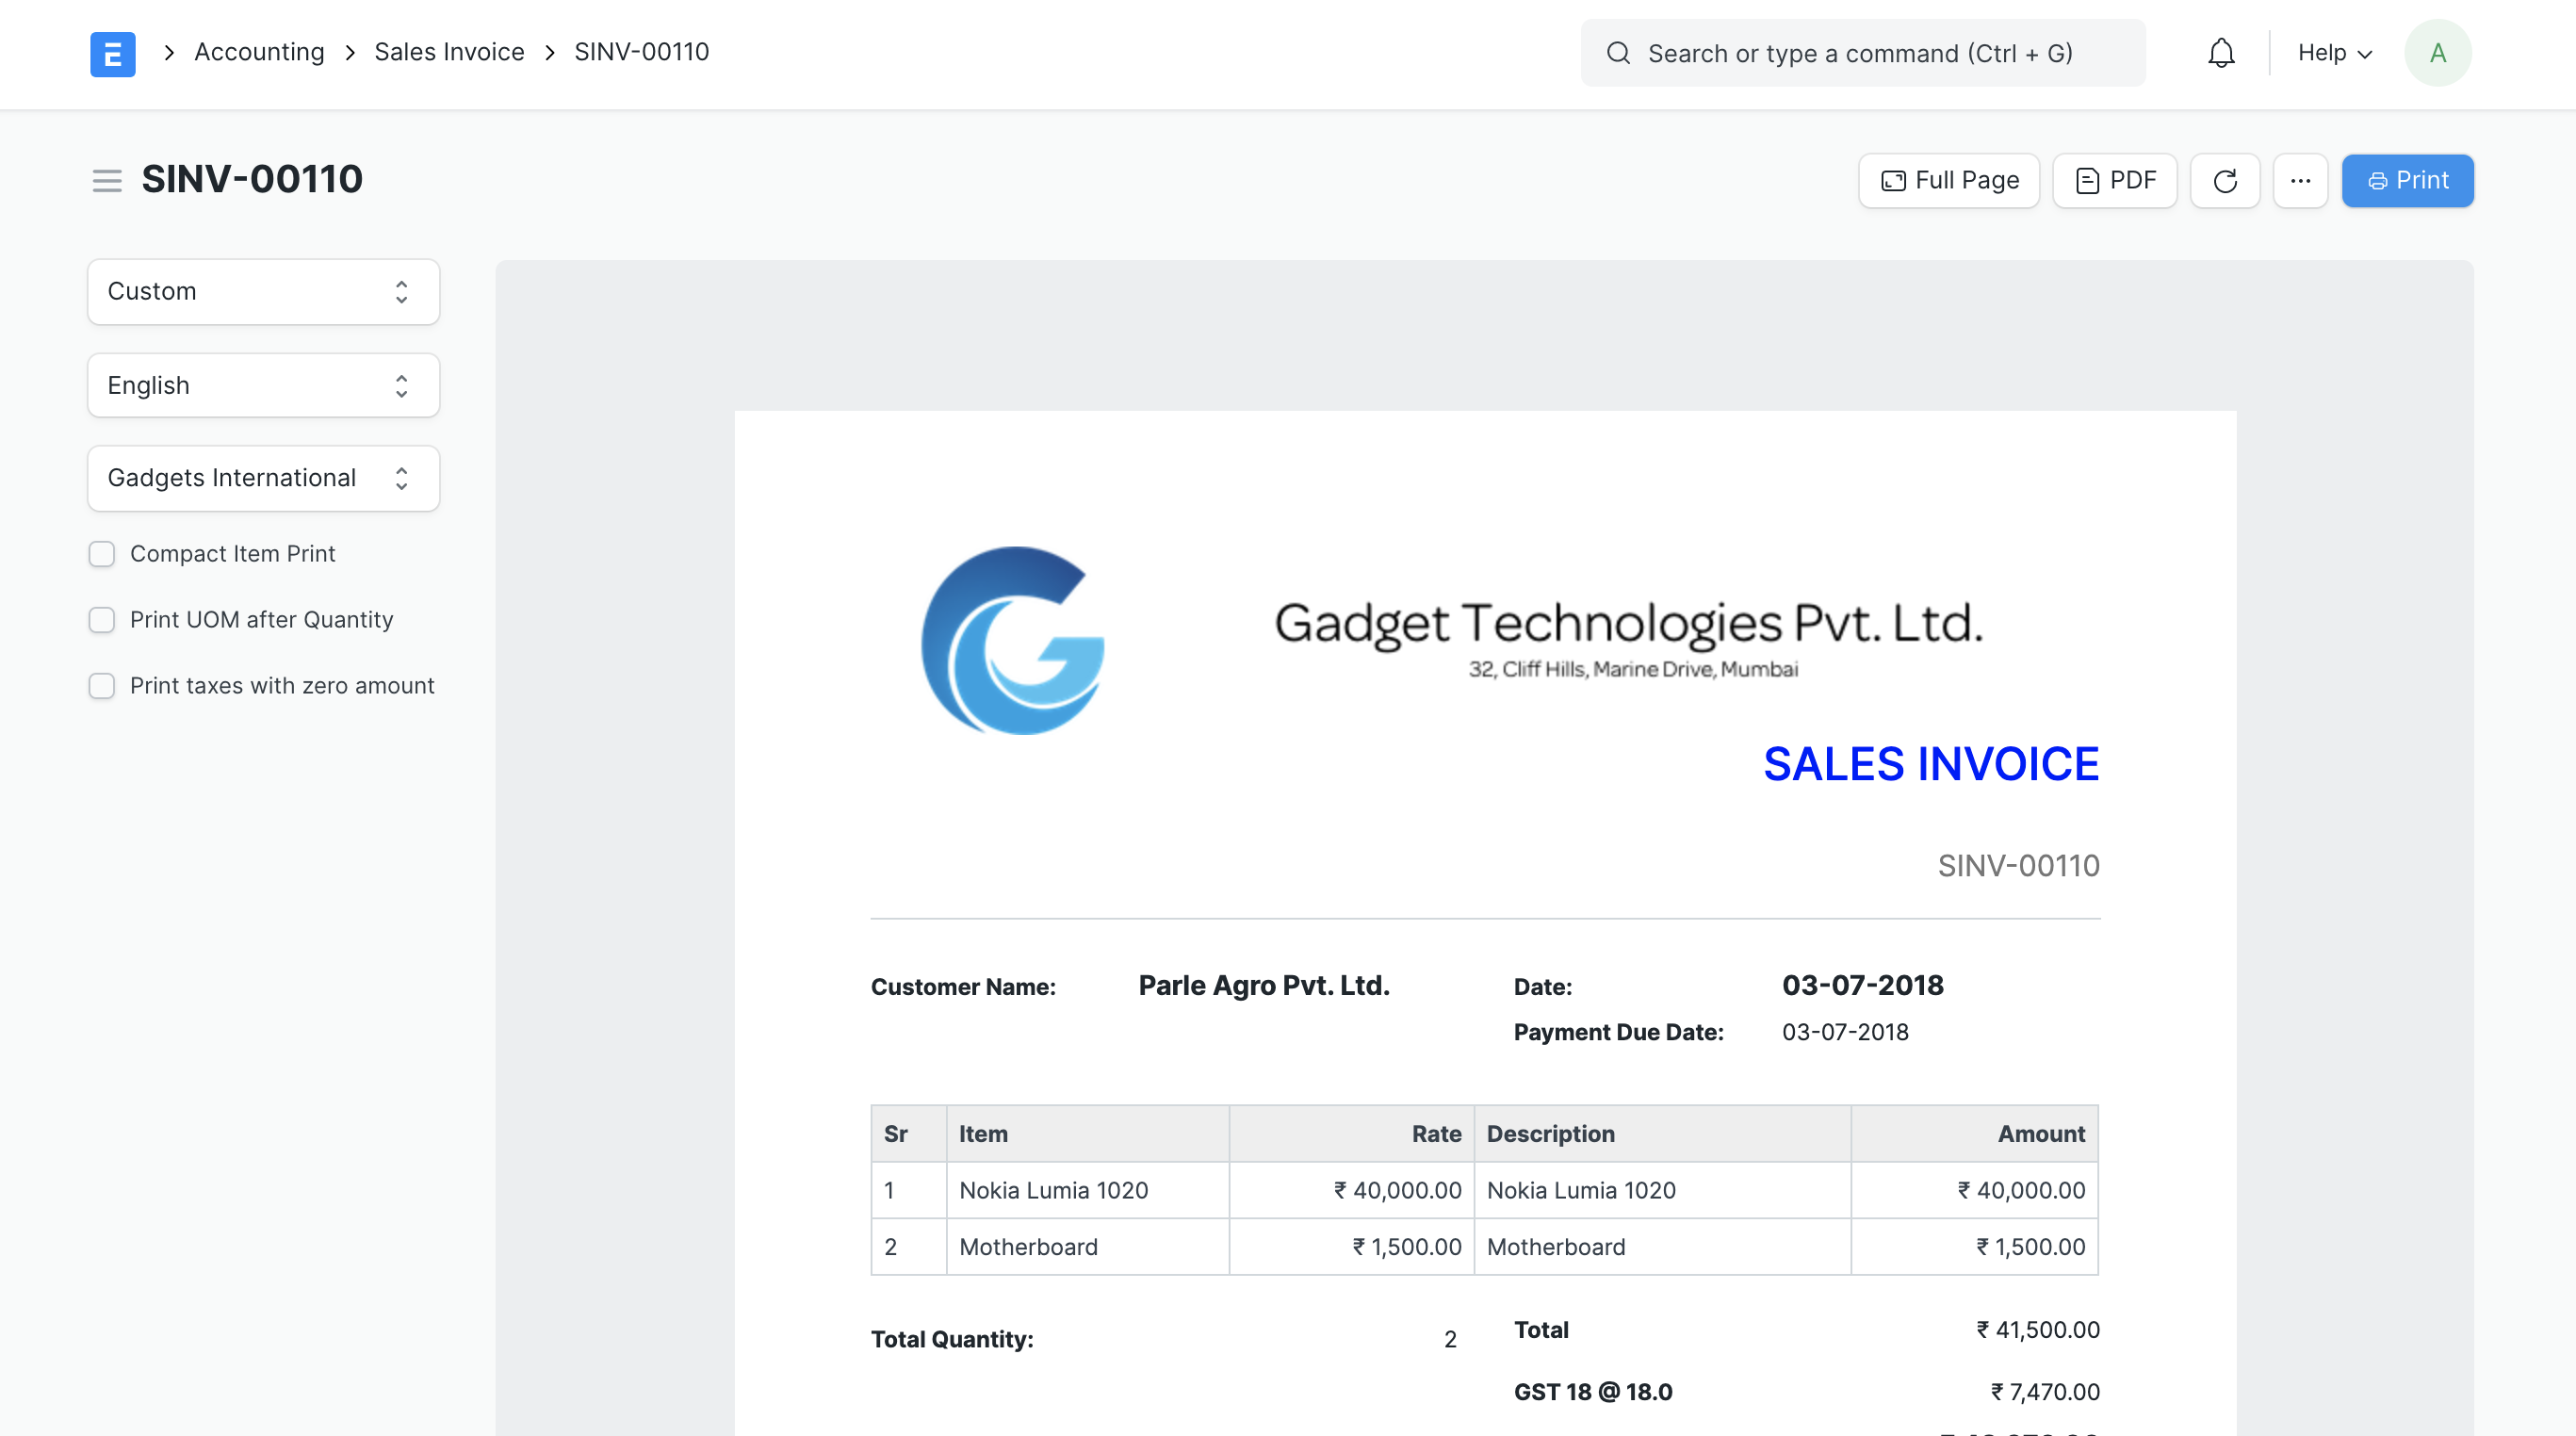The image size is (2576, 1436).
Task: Click the blue Print button
Action: 2407,181
